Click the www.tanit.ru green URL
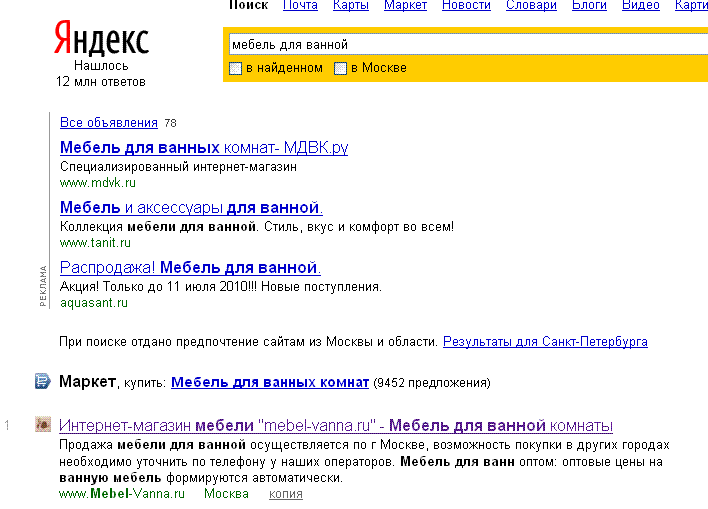 coord(95,243)
